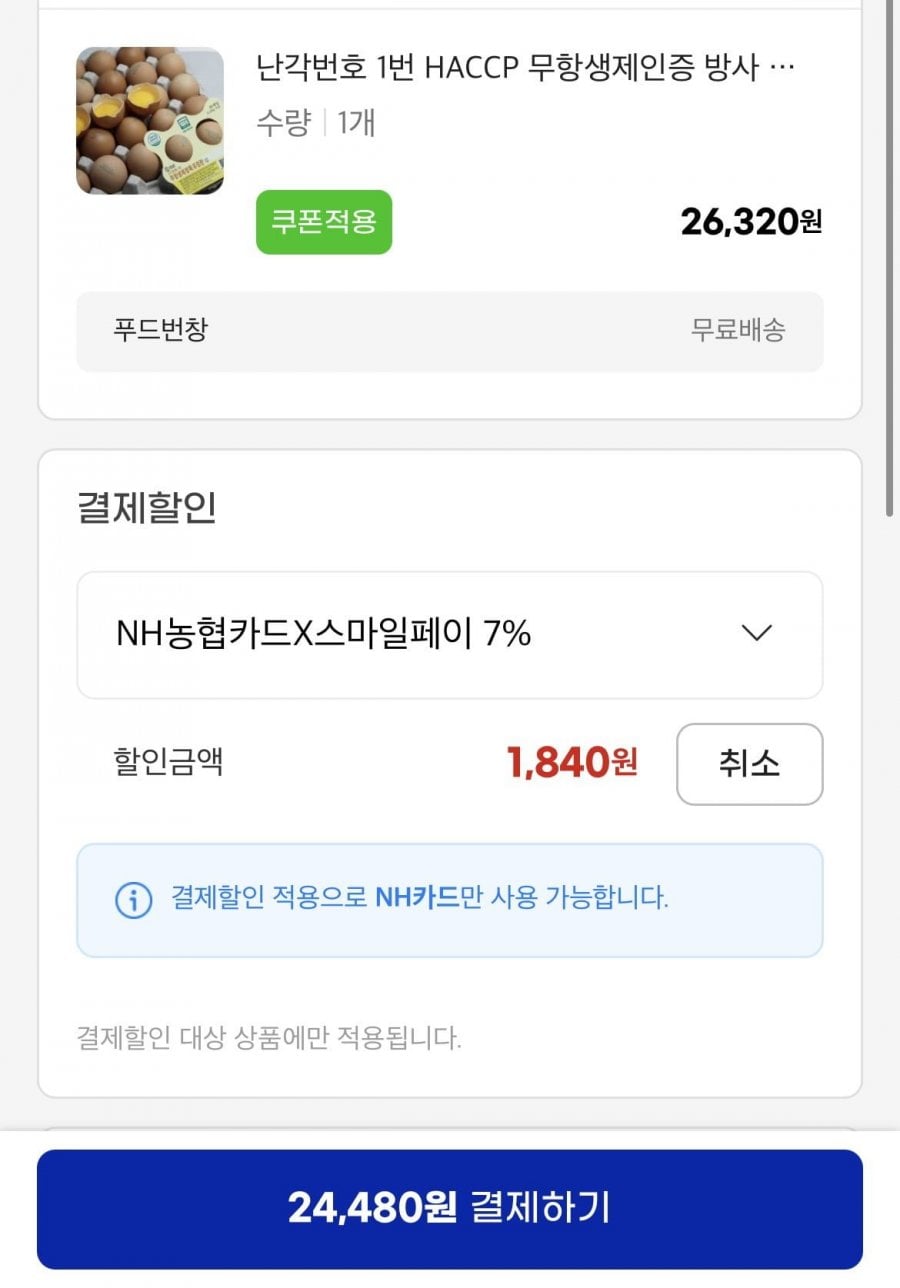
Task: Expand the payment discount chevron arrow
Action: [x=757, y=633]
